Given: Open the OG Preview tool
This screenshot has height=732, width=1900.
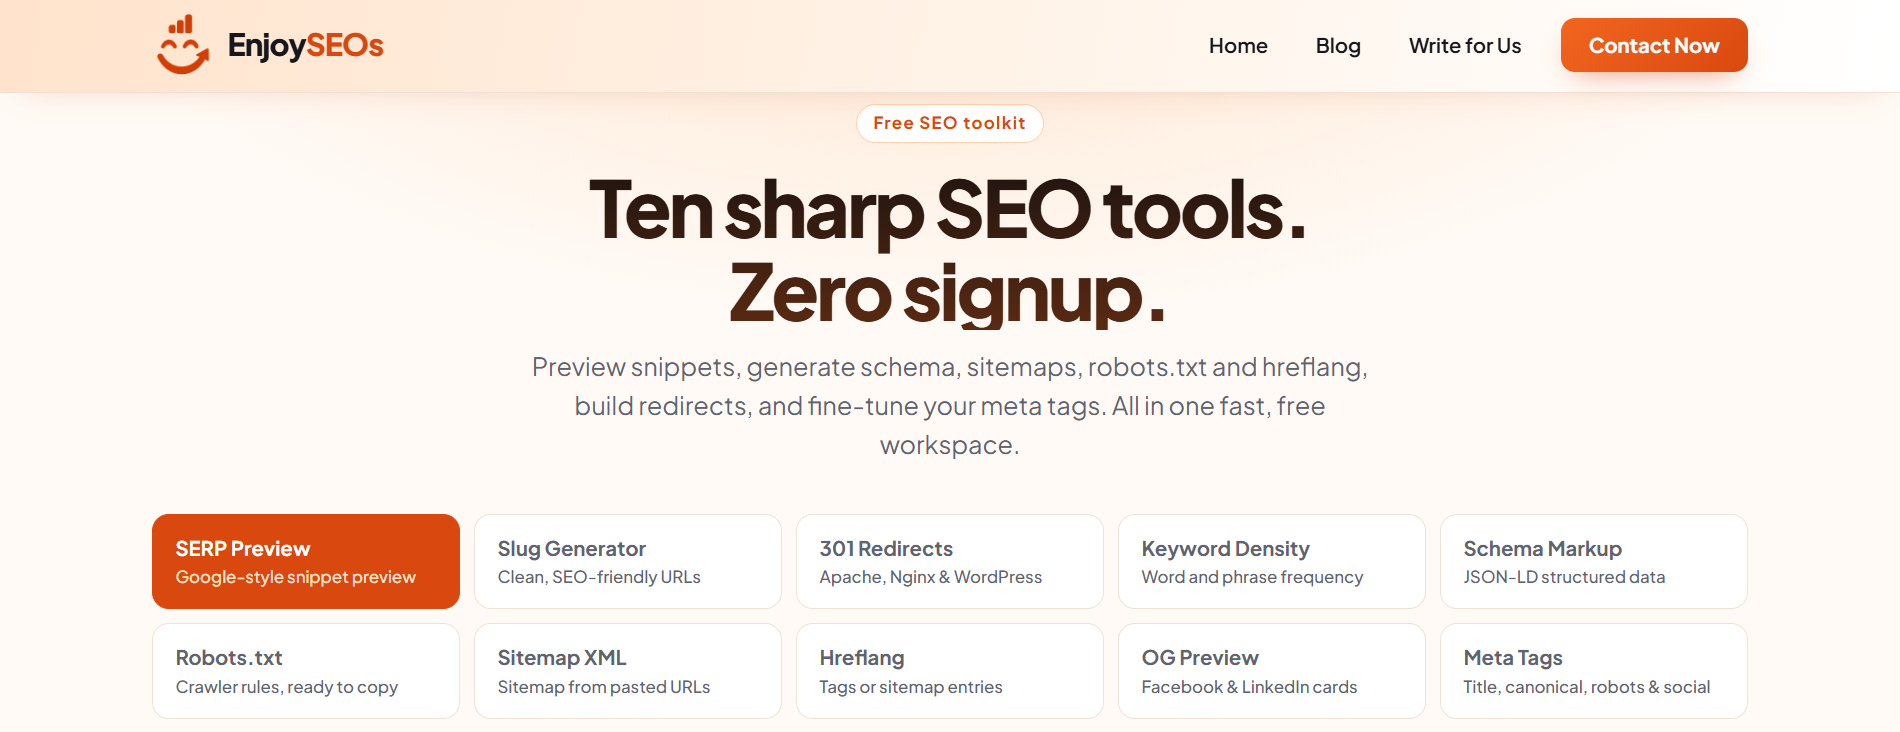Looking at the screenshot, I should pyautogui.click(x=1272, y=671).
